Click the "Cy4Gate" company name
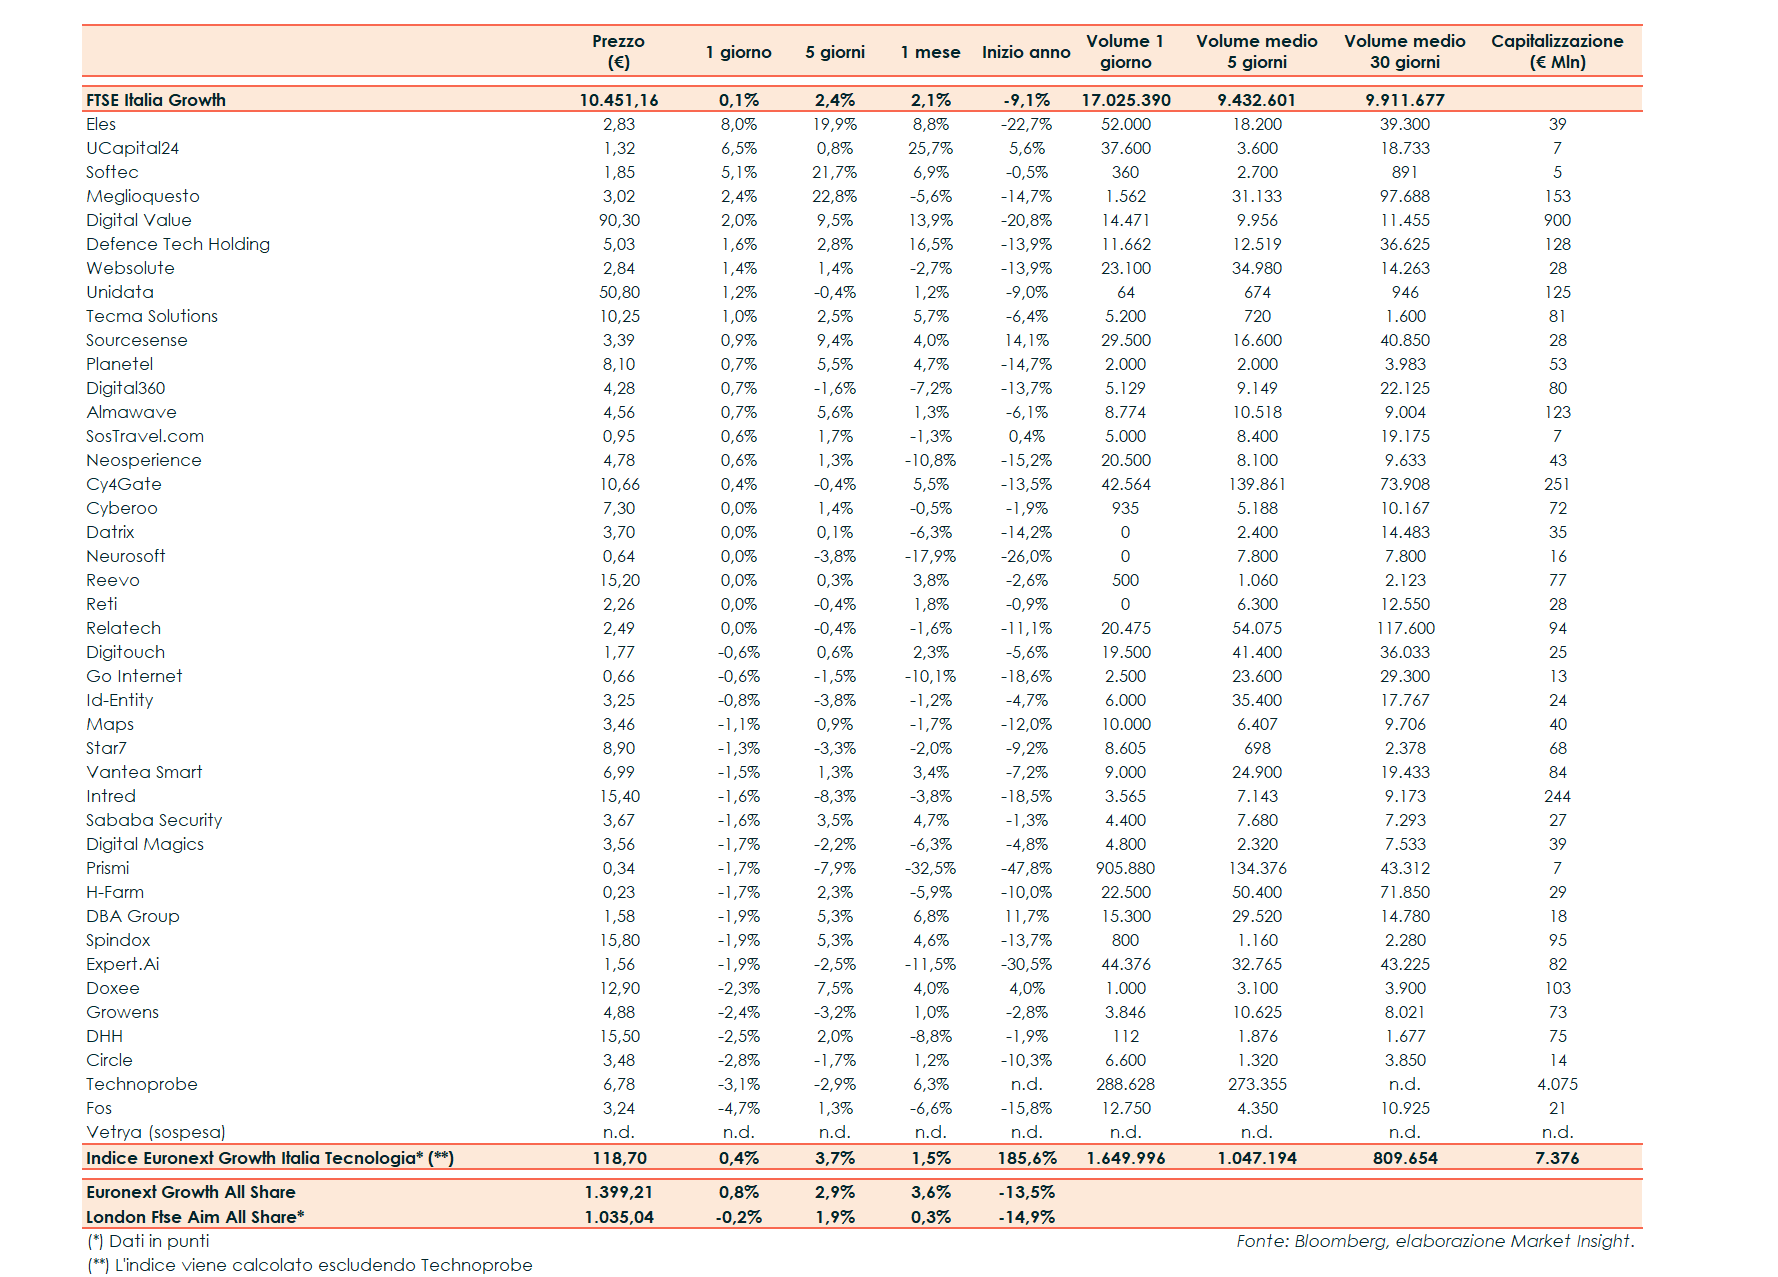 [124, 484]
